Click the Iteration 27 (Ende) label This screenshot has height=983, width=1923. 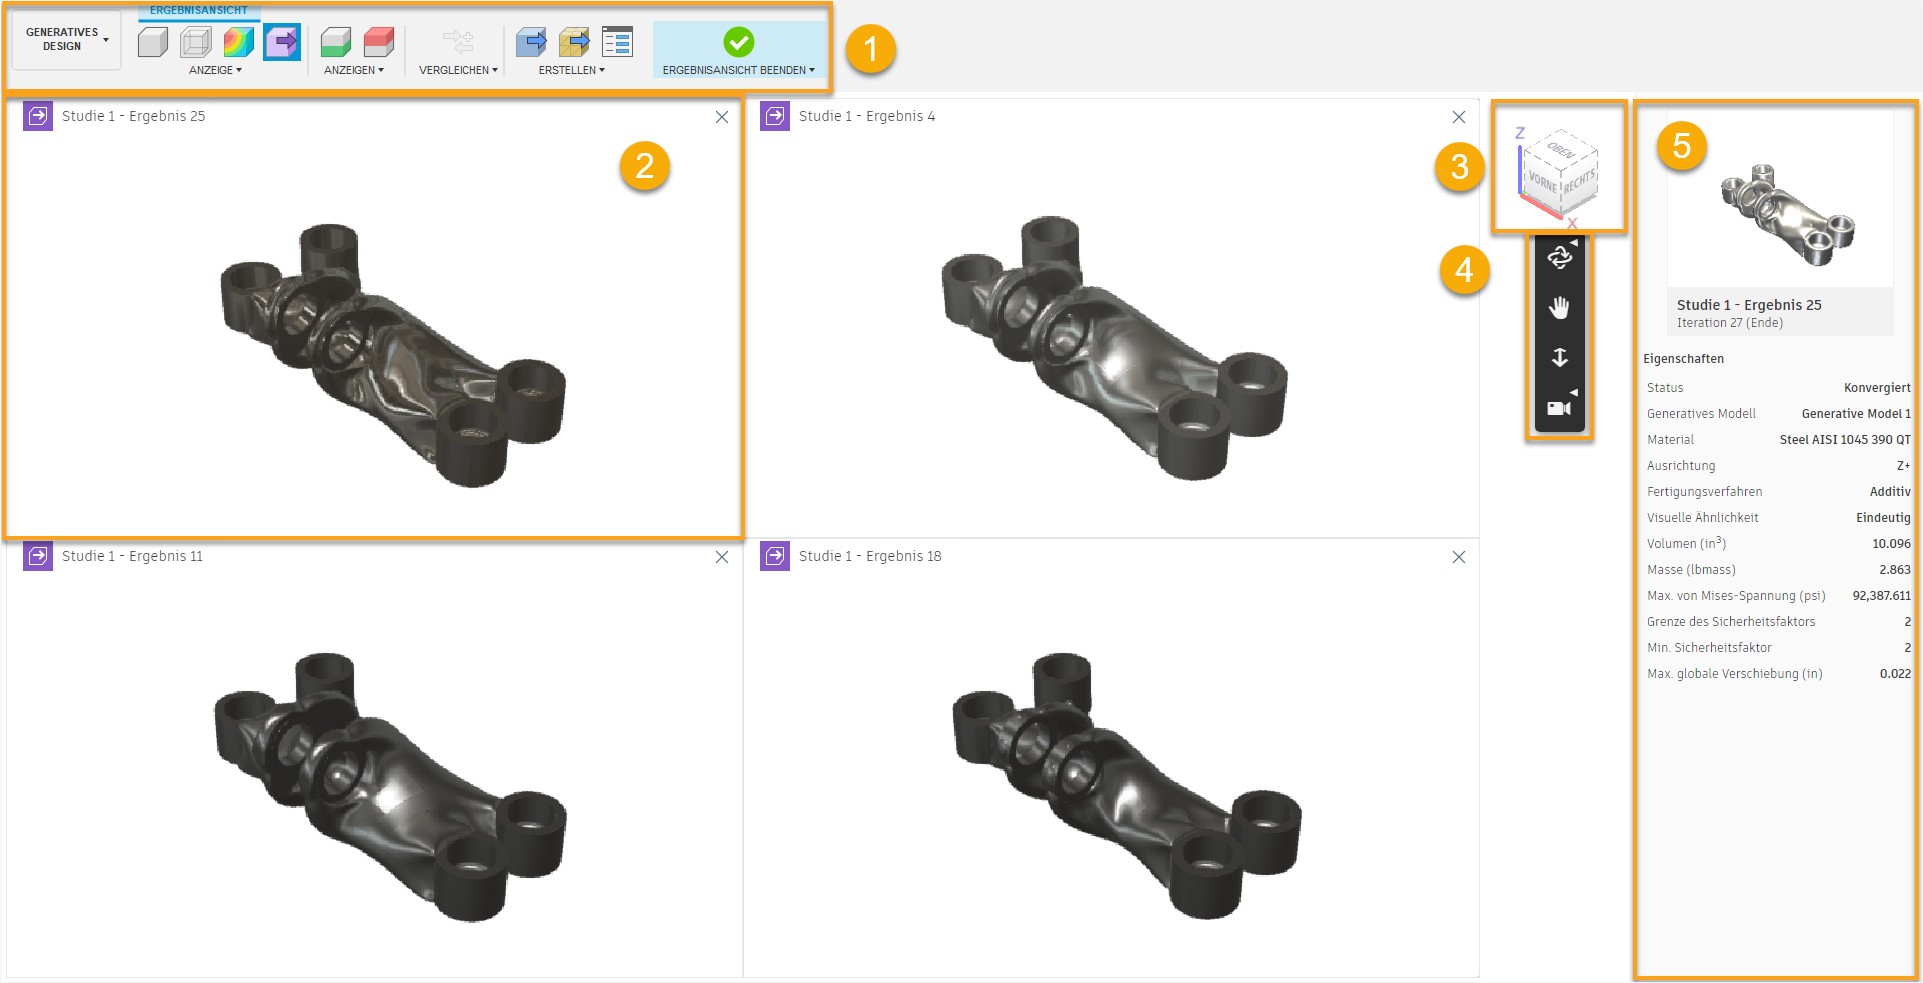[1730, 323]
